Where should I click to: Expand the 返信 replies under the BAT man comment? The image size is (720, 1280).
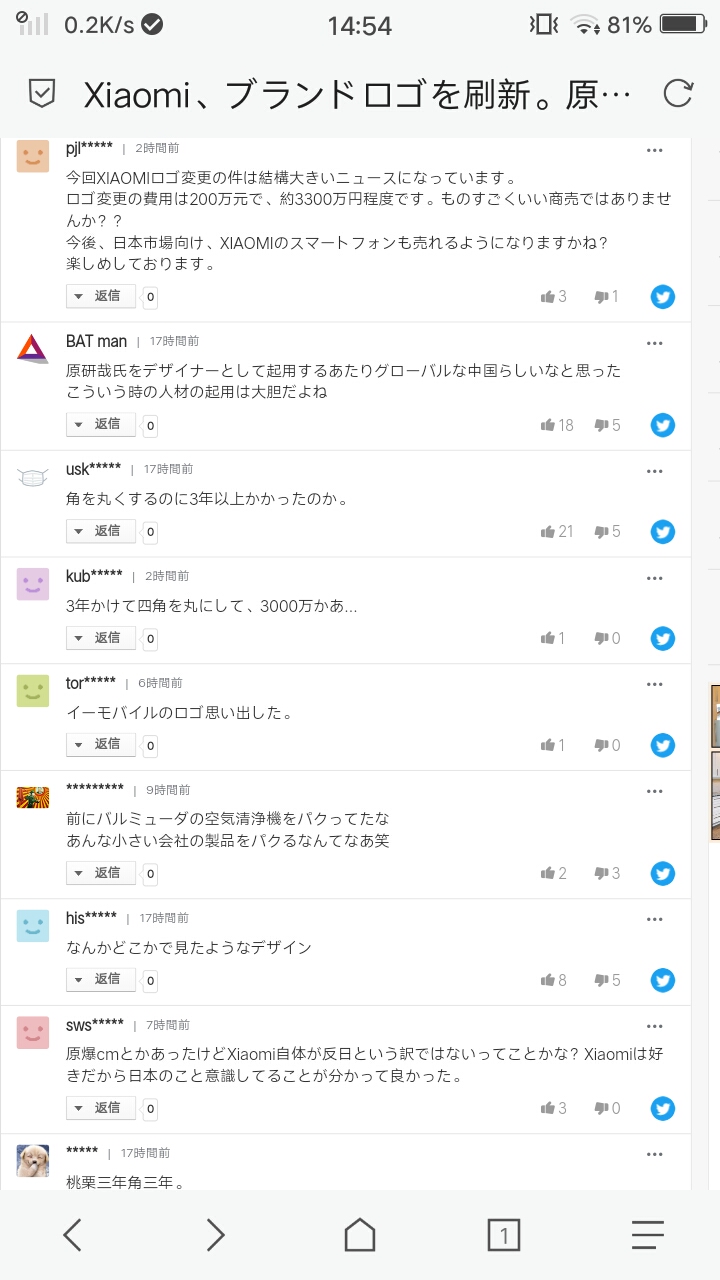click(x=101, y=424)
